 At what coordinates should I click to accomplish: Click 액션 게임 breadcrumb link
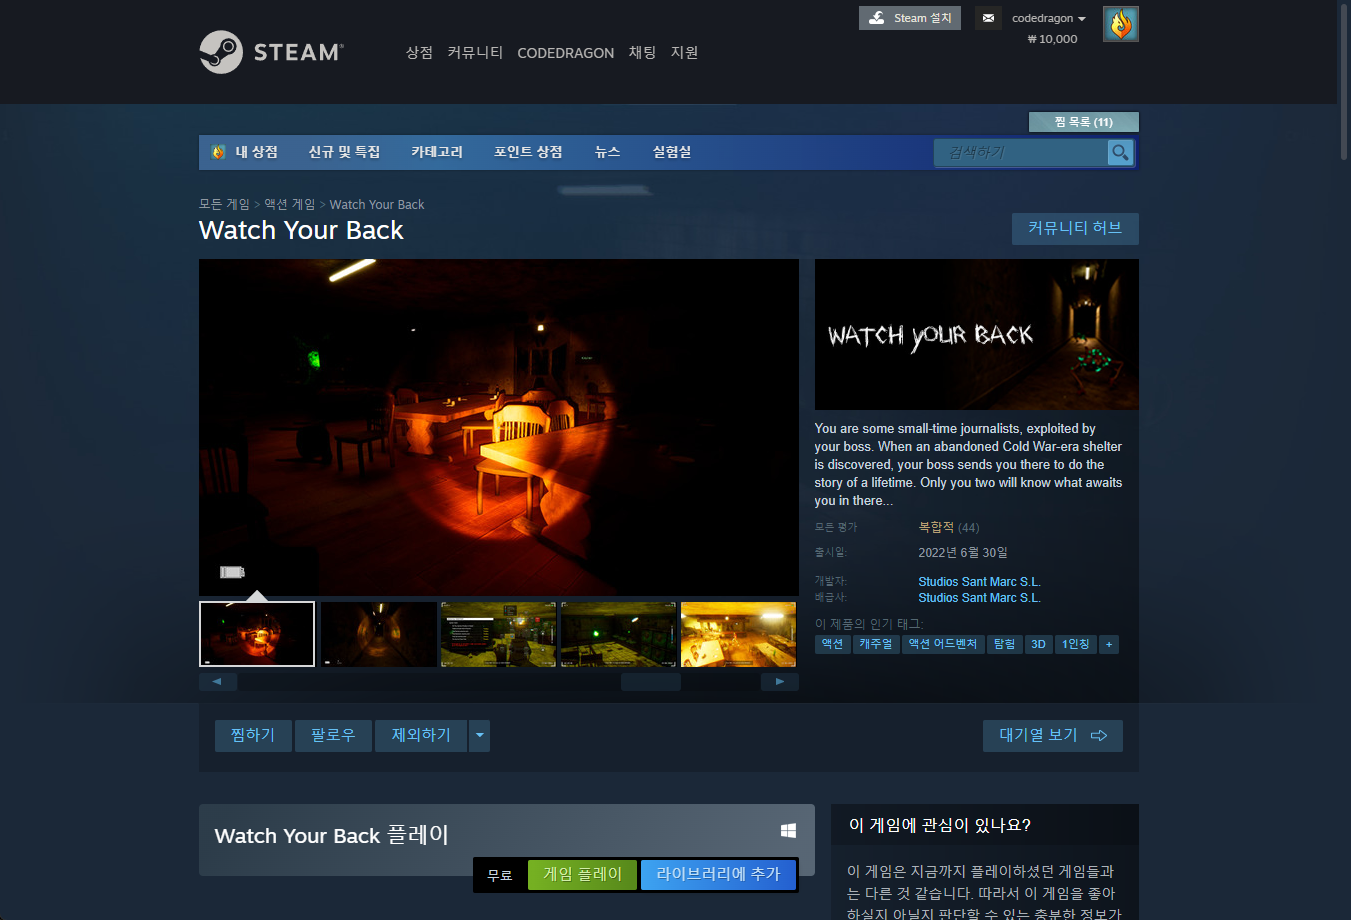pos(289,204)
